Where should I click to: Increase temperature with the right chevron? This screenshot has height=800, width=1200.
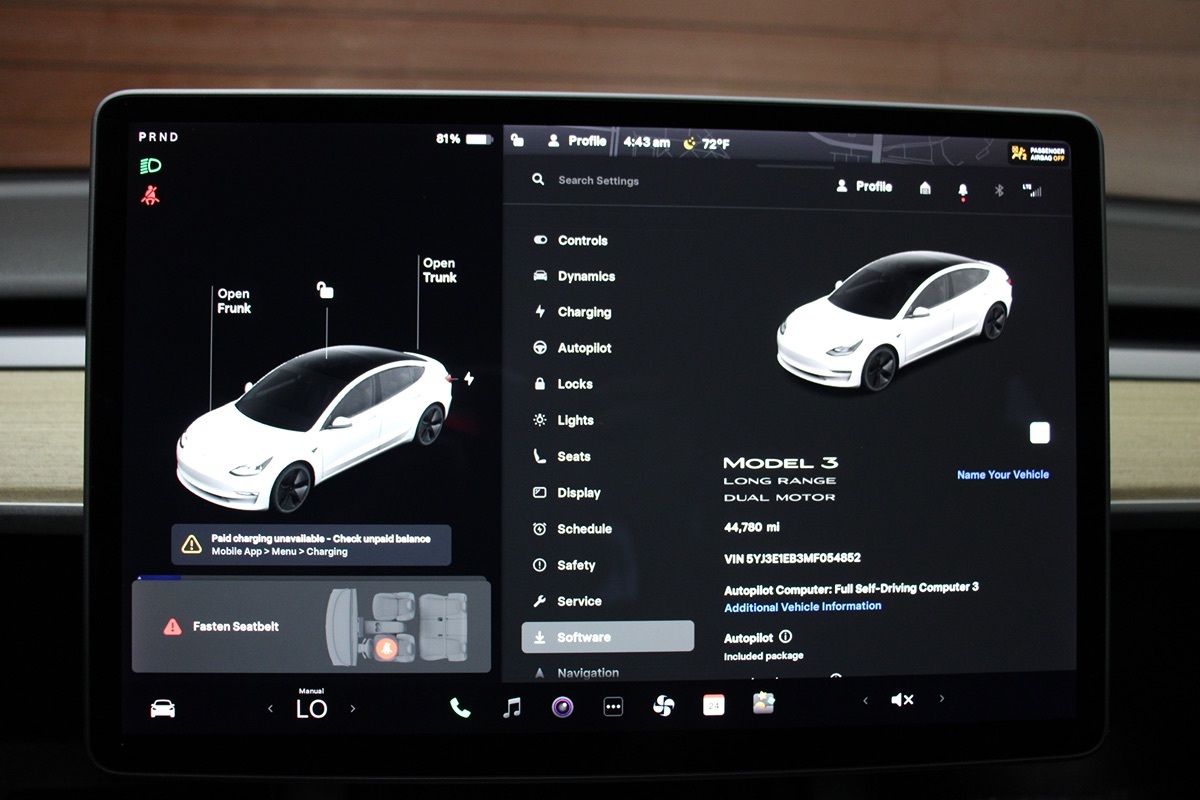(x=352, y=709)
